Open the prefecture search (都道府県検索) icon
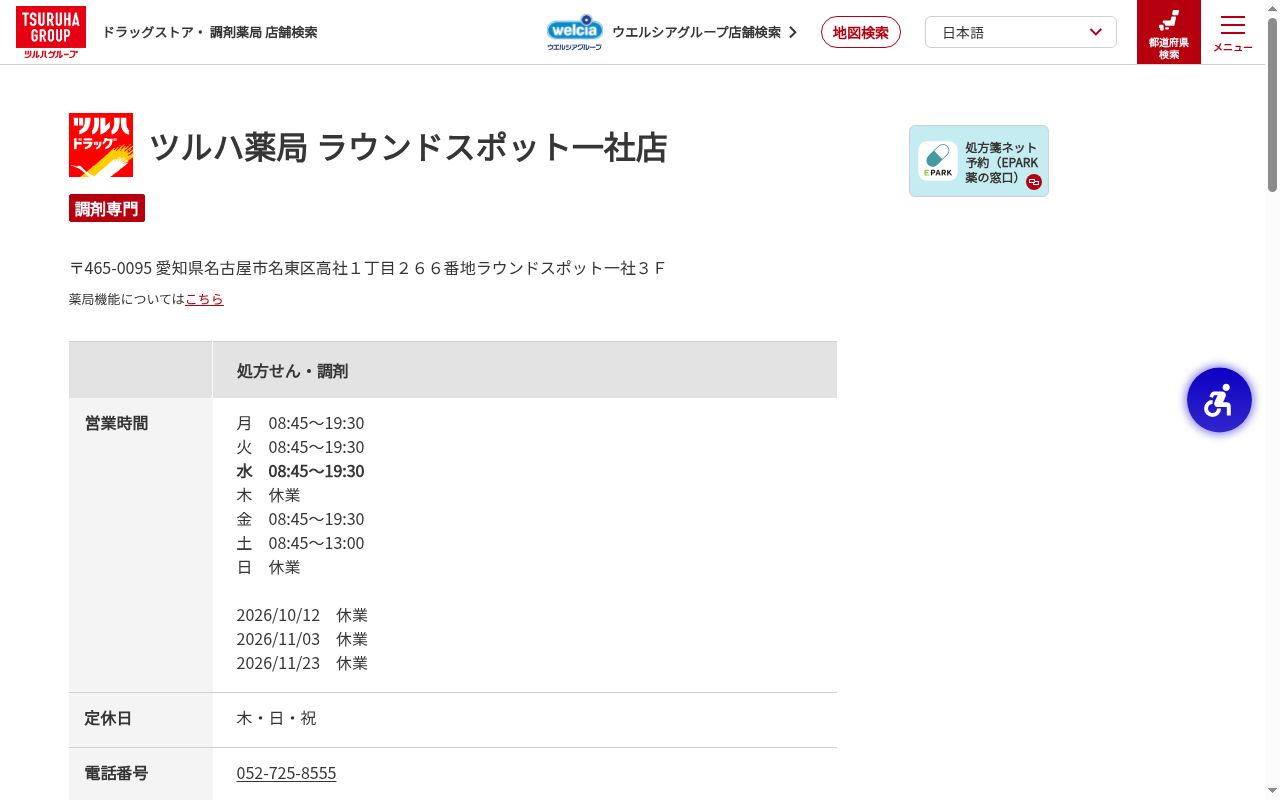This screenshot has height=800, width=1280. point(1169,32)
